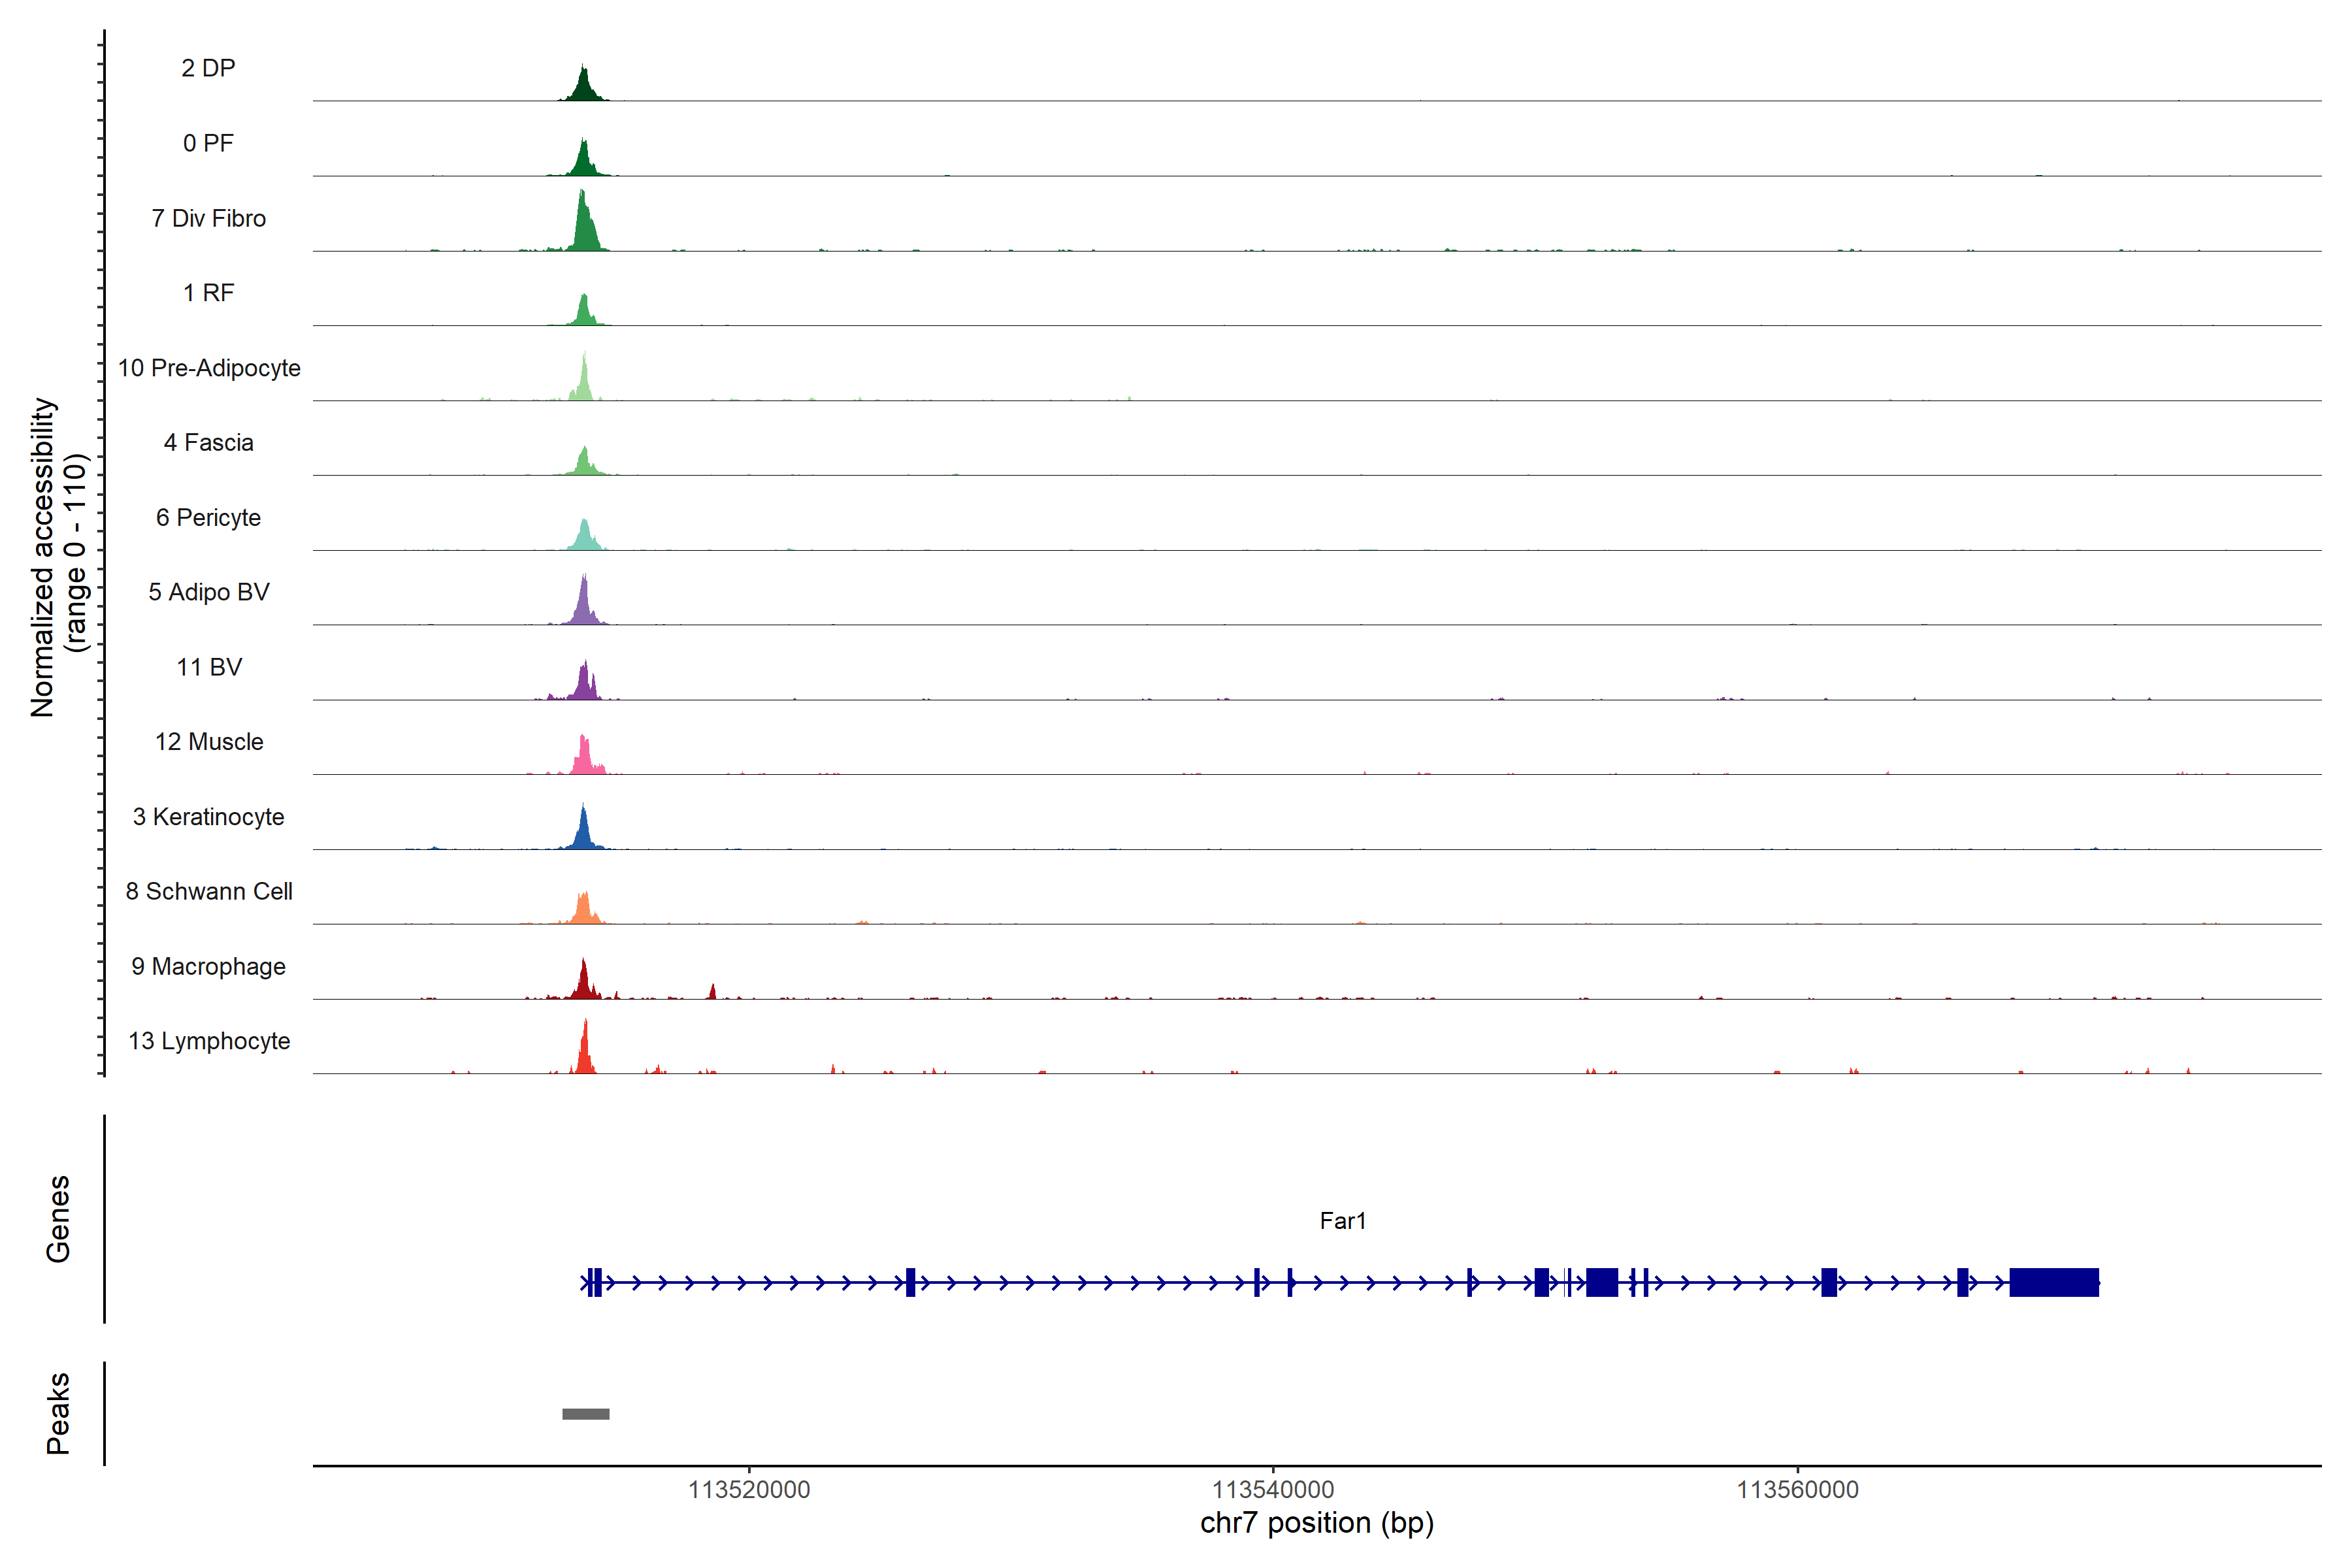Click the 113540000 axis tick label
This screenshot has width=2352, height=1568.
tap(1273, 1490)
